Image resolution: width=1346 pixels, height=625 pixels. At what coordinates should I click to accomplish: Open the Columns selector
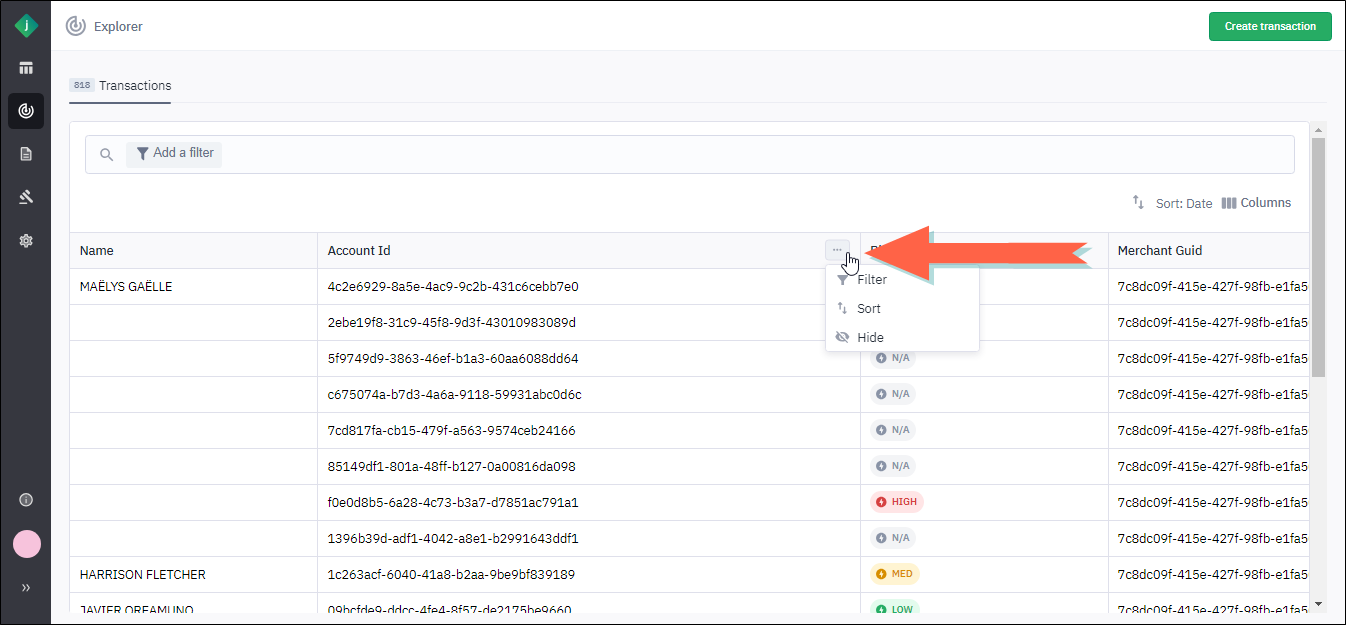tap(1256, 203)
